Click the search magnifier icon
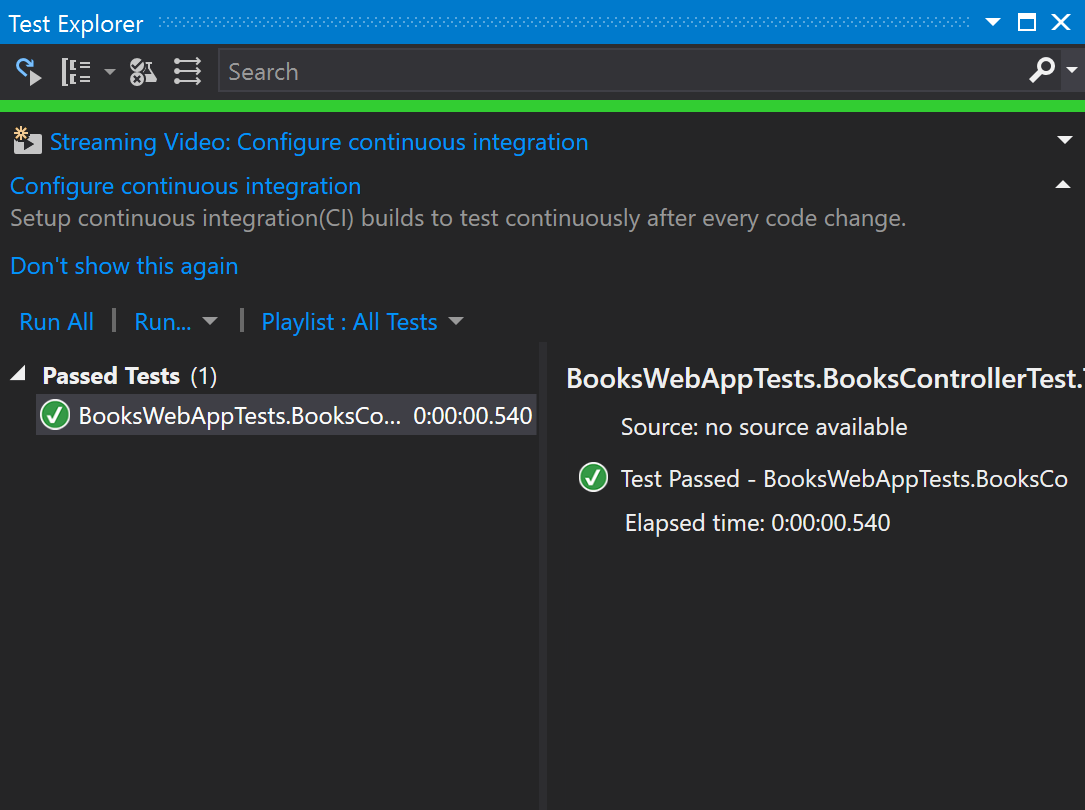Screen dimensions: 1085x810 point(1042,70)
